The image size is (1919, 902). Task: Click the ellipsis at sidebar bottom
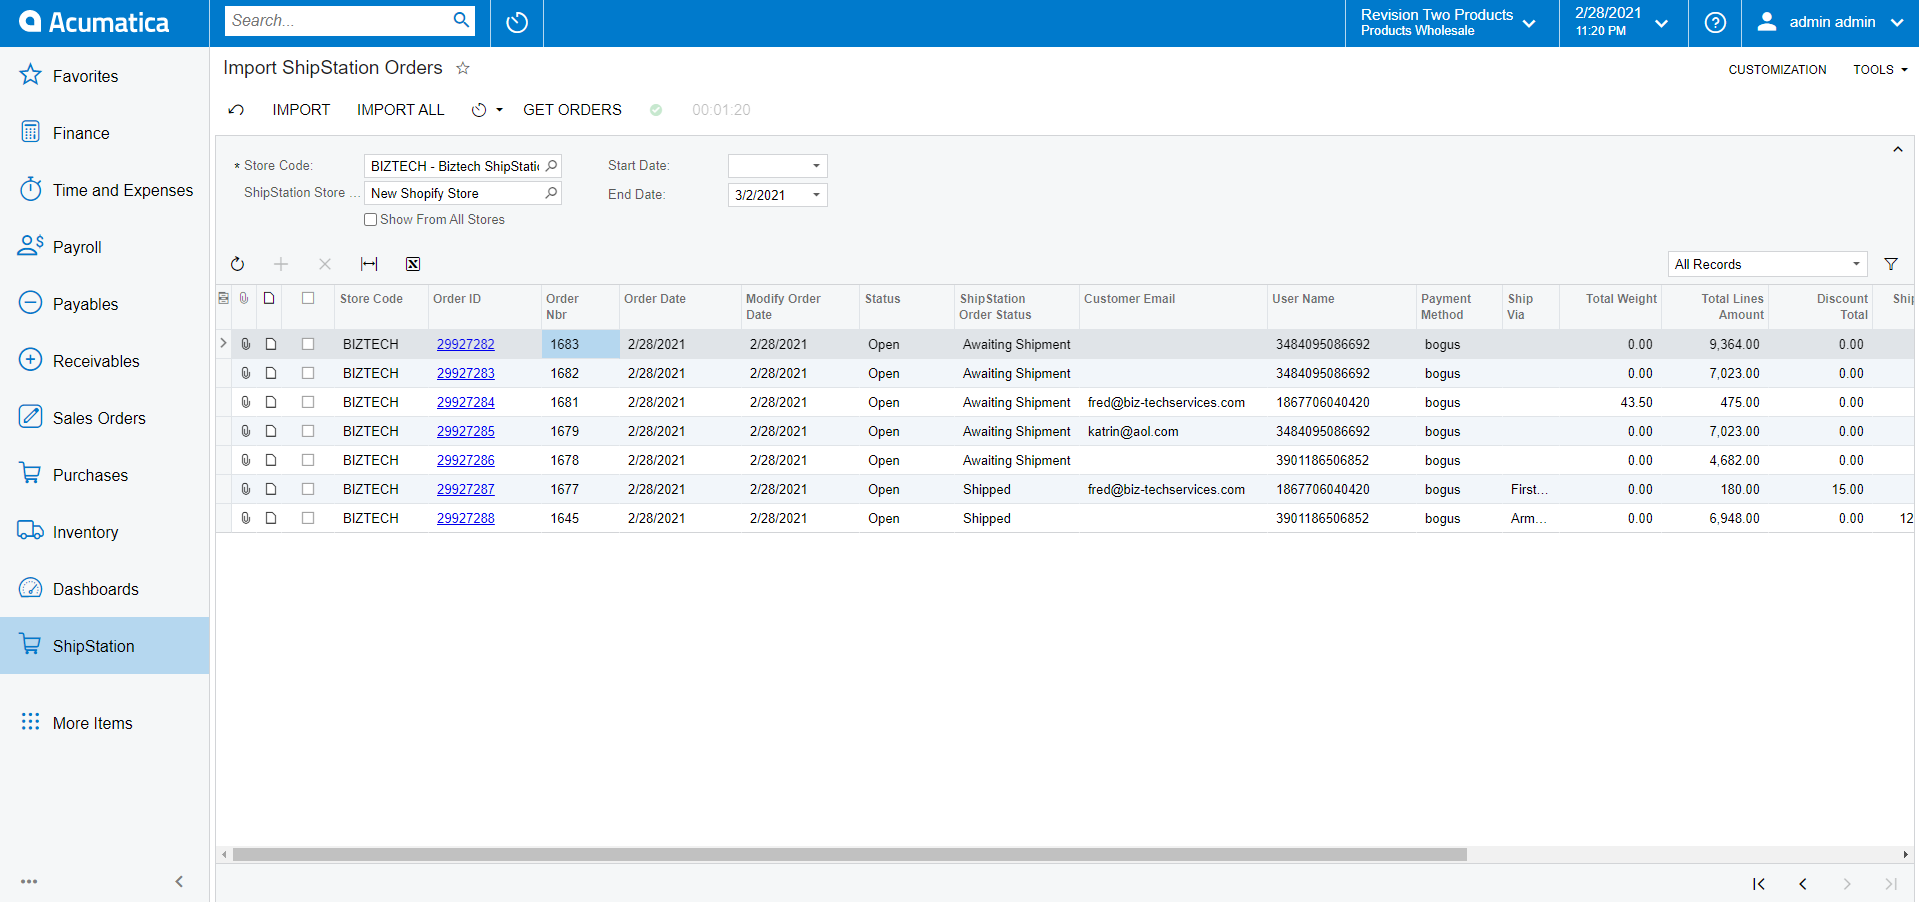tap(29, 882)
